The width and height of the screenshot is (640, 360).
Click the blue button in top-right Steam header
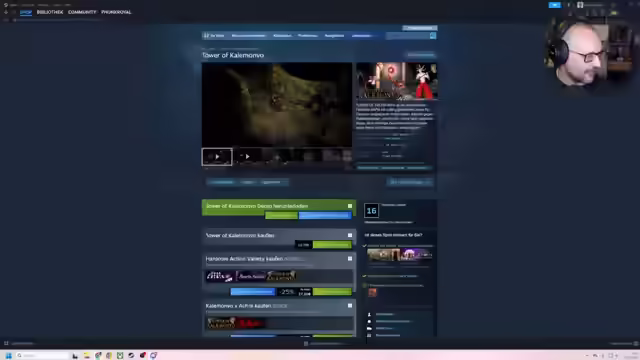click(x=555, y=5)
